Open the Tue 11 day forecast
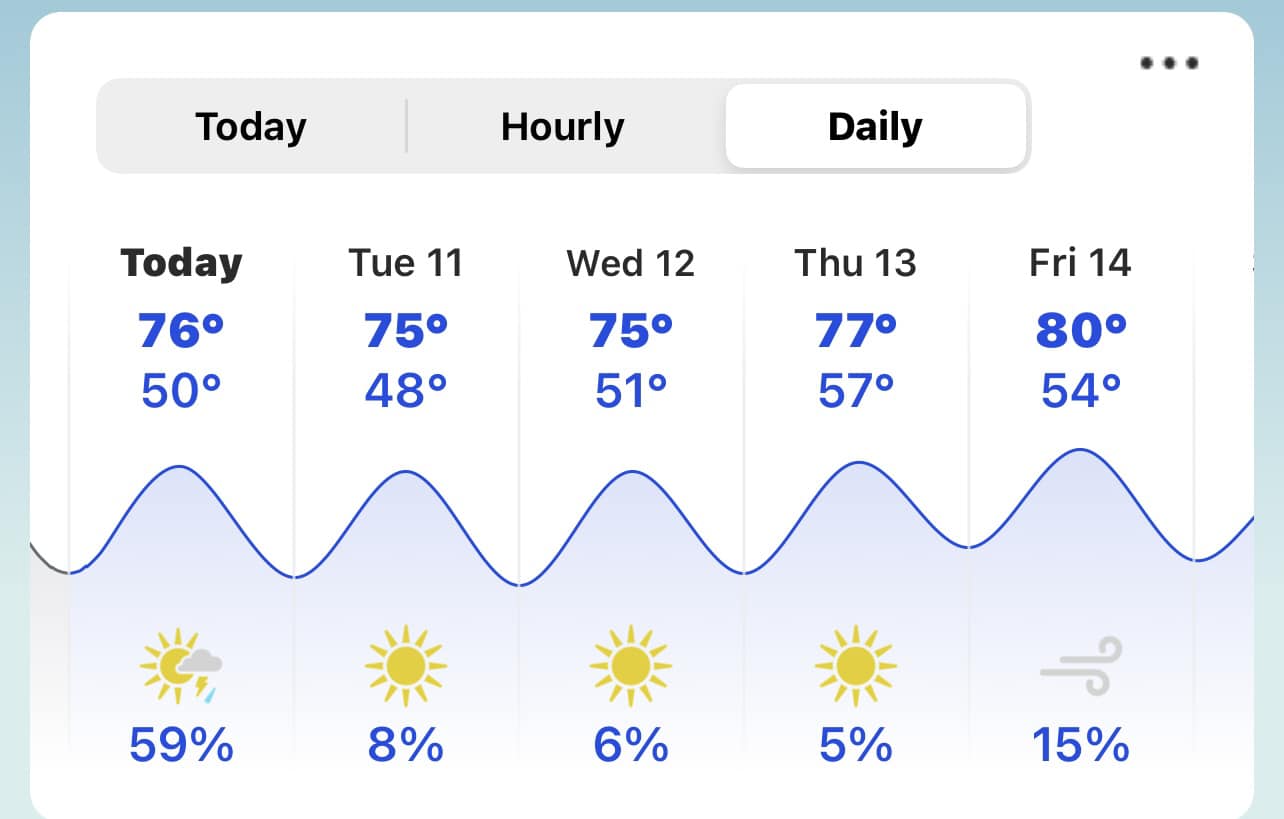The width and height of the screenshot is (1284, 819). click(x=405, y=263)
